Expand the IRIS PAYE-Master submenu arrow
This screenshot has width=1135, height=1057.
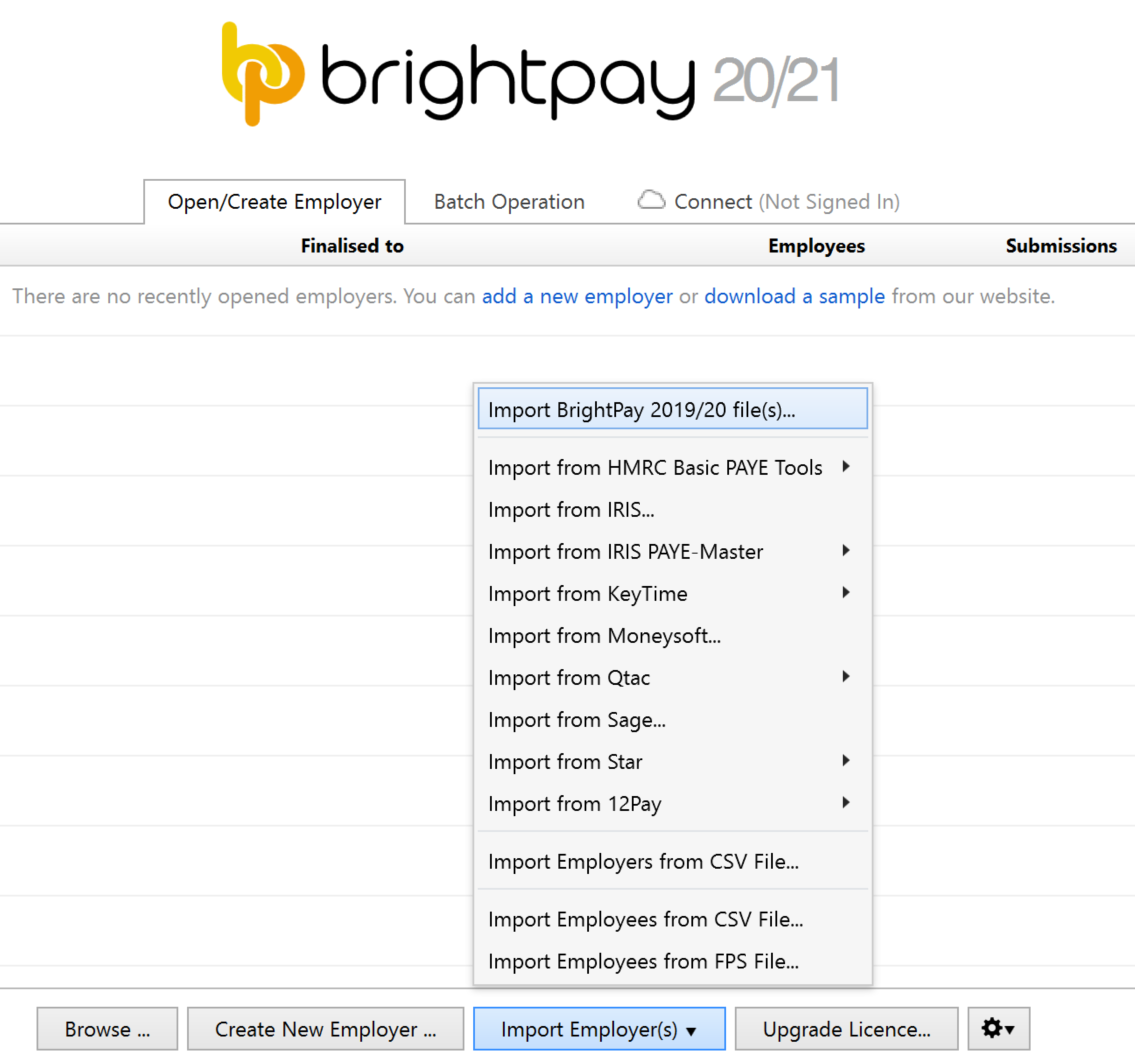[845, 551]
